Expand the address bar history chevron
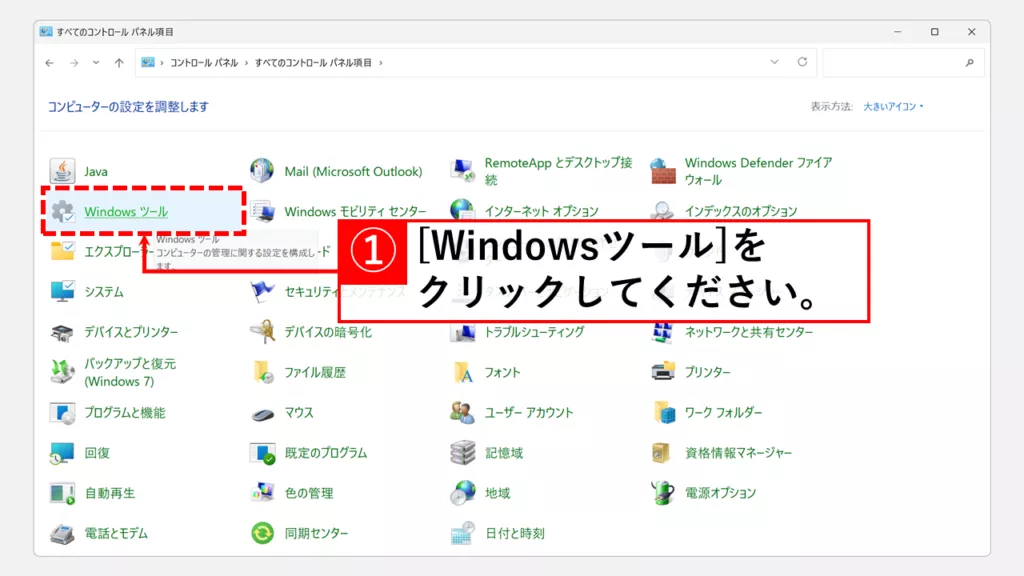The width and height of the screenshot is (1024, 576). coord(774,62)
